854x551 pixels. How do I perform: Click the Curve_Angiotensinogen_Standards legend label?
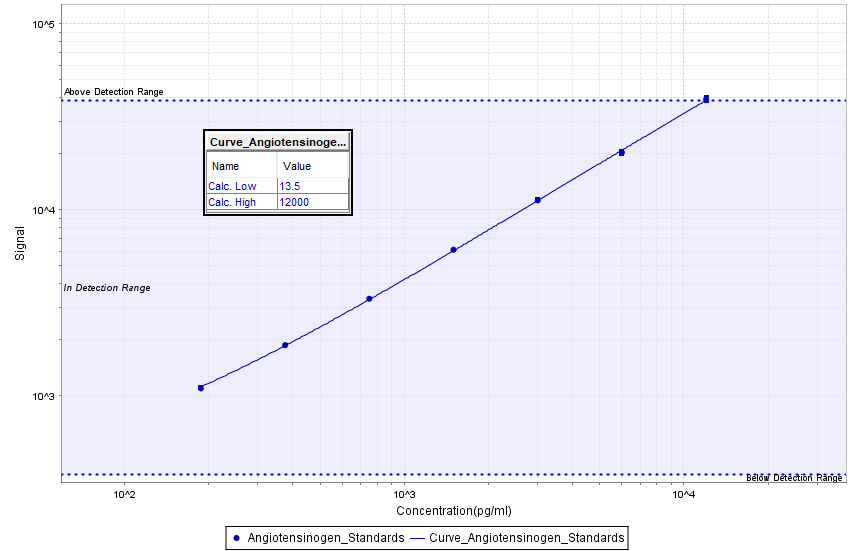(x=527, y=538)
